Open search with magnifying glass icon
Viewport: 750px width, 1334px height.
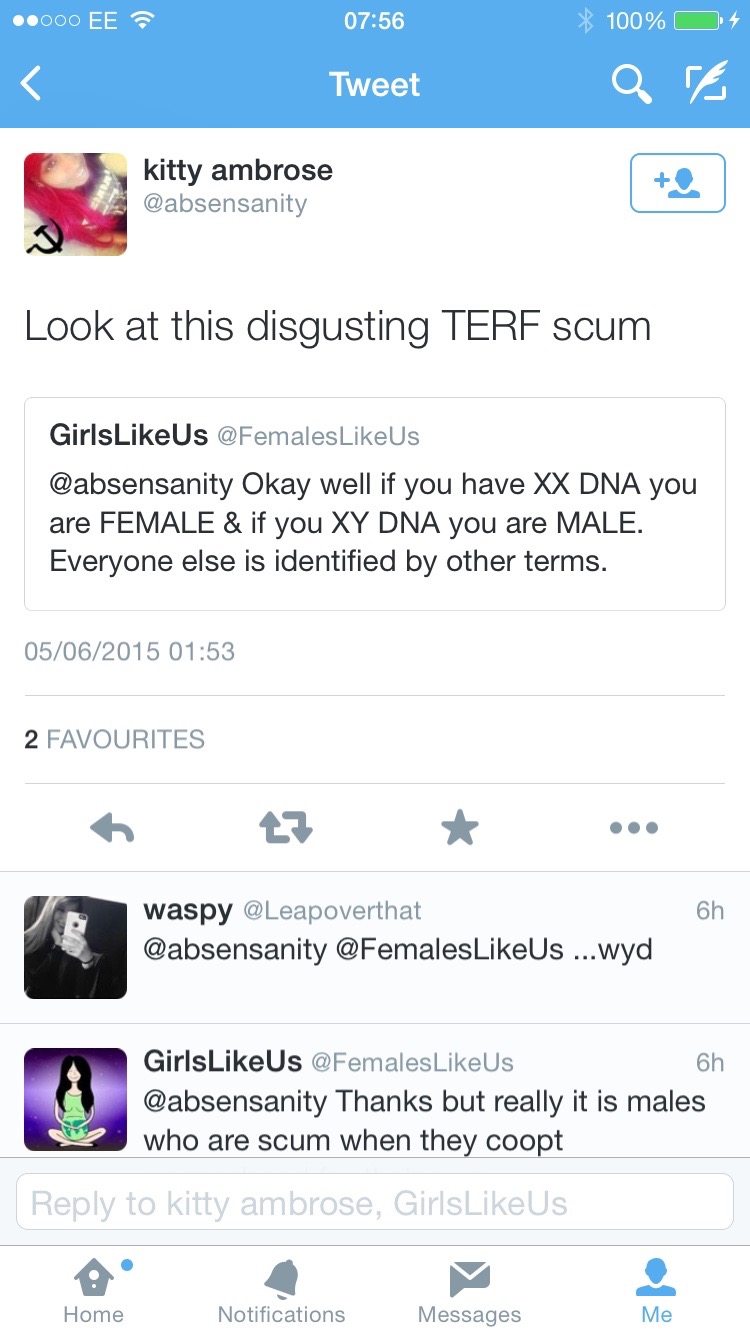(x=631, y=84)
